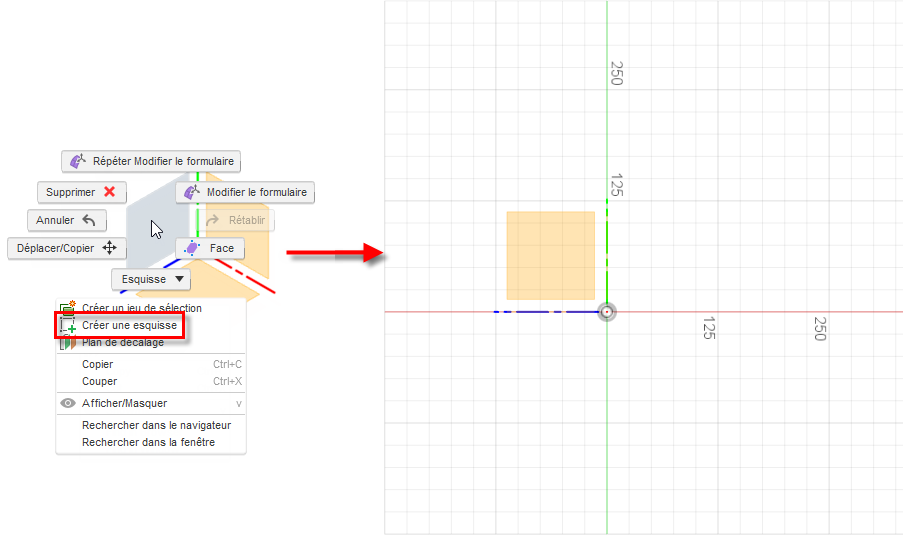The image size is (903, 535).
Task: Choose Rechercher dans la fenêtre
Action: pyautogui.click(x=148, y=442)
